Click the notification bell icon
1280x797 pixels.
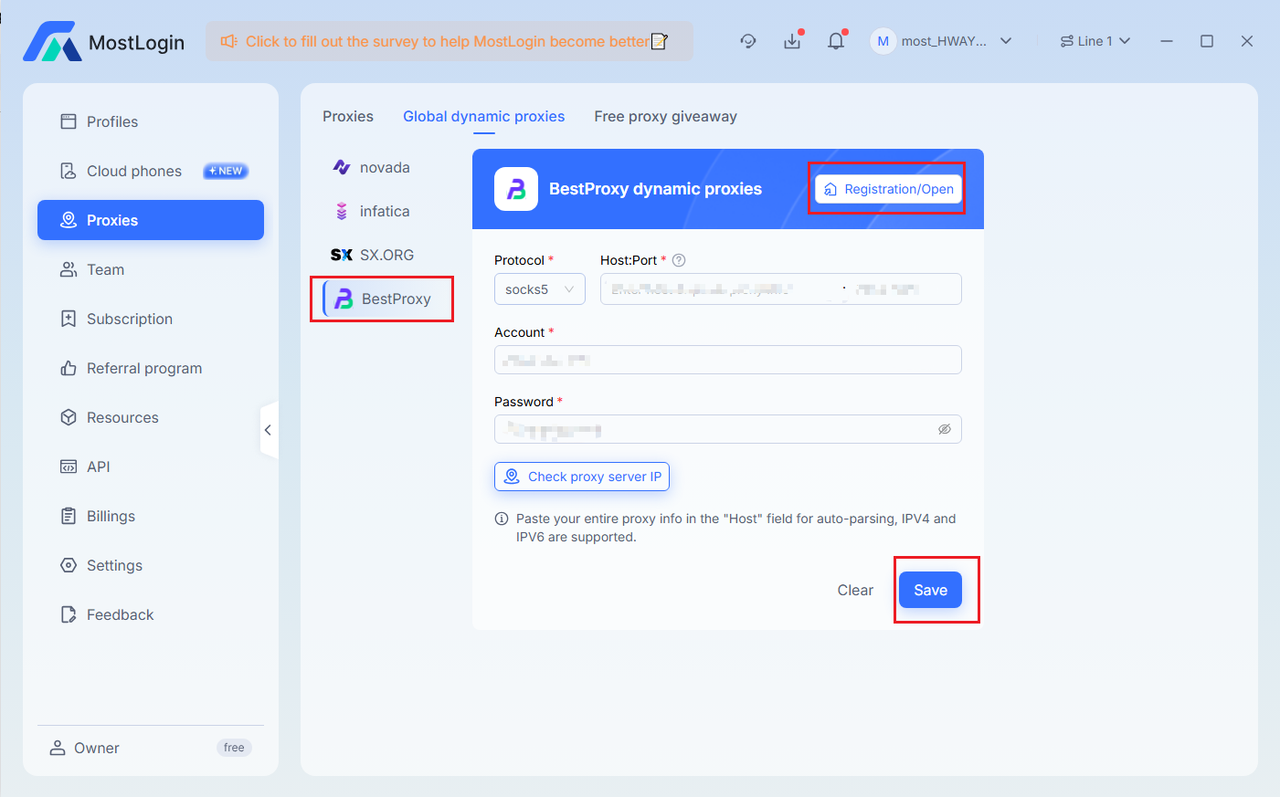836,41
